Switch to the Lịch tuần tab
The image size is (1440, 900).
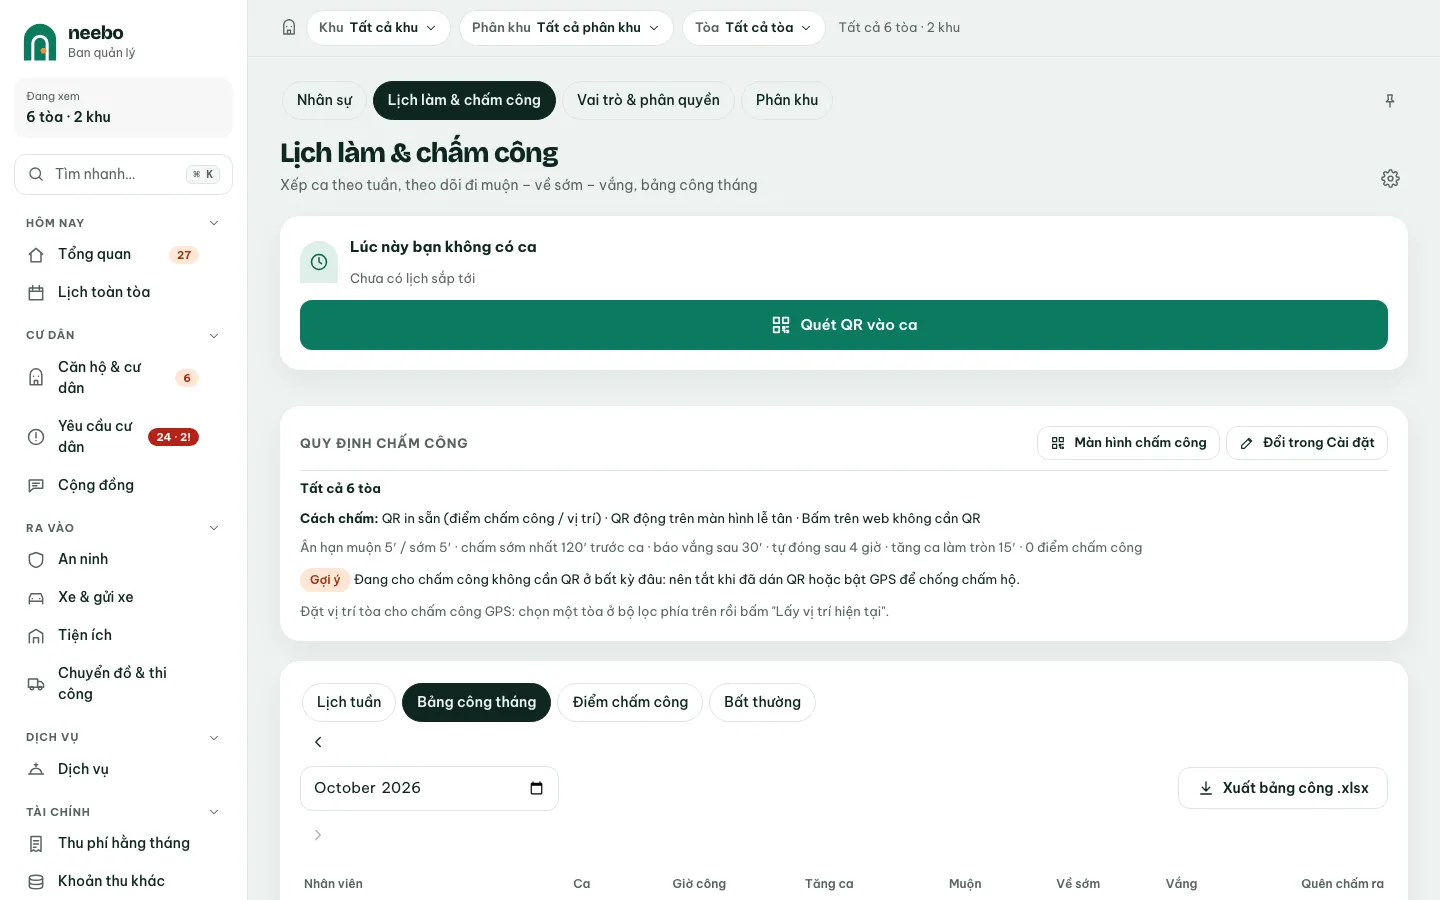tap(349, 702)
